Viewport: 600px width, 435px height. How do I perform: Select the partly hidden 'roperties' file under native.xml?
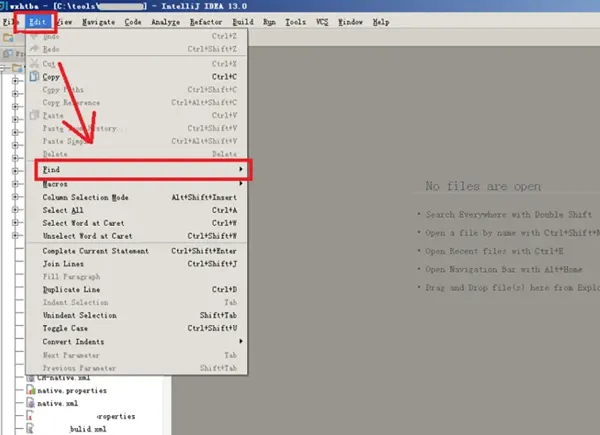116,416
